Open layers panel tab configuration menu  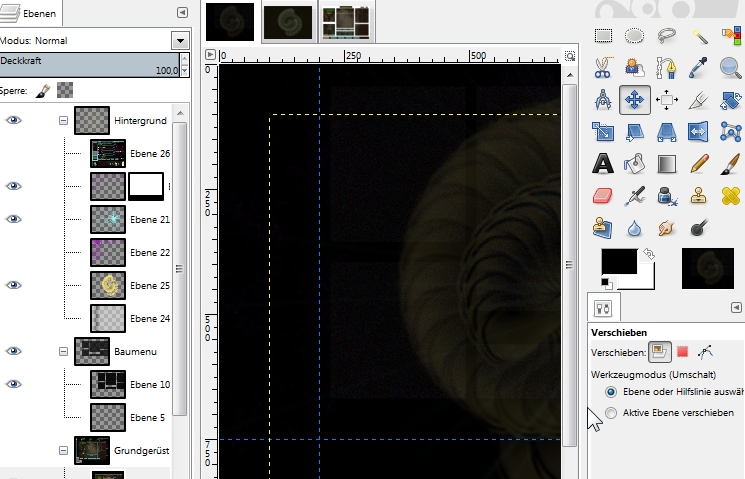[181, 12]
